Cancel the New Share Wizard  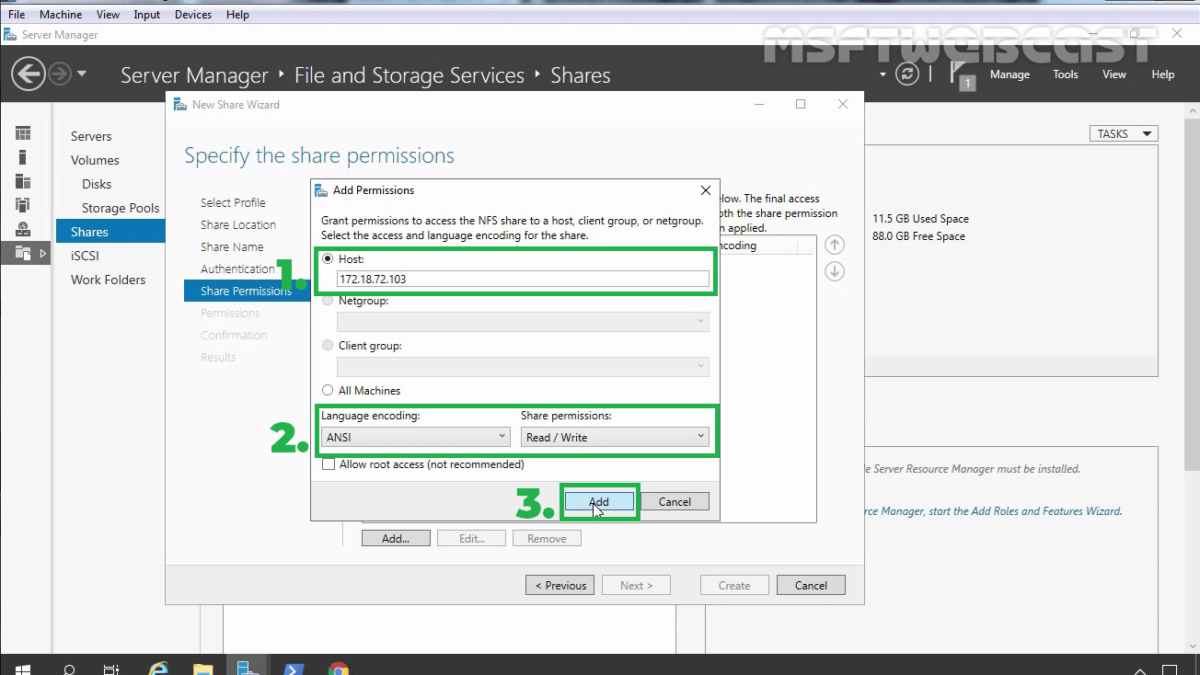tap(811, 585)
